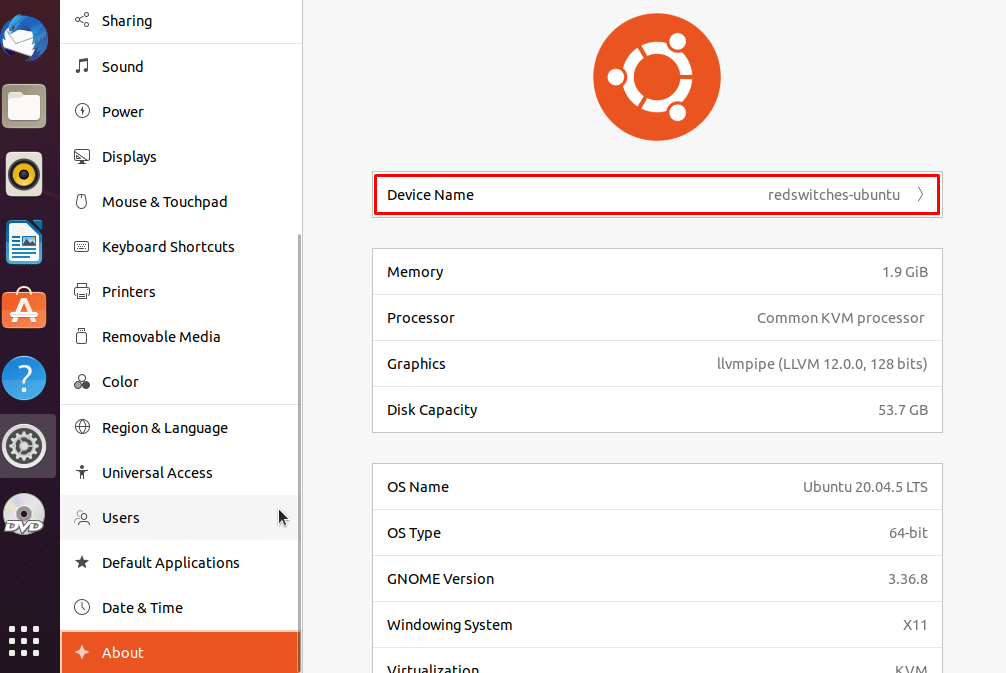1006x673 pixels.
Task: Select Keyboard Shortcuts in sidebar
Action: click(181, 246)
